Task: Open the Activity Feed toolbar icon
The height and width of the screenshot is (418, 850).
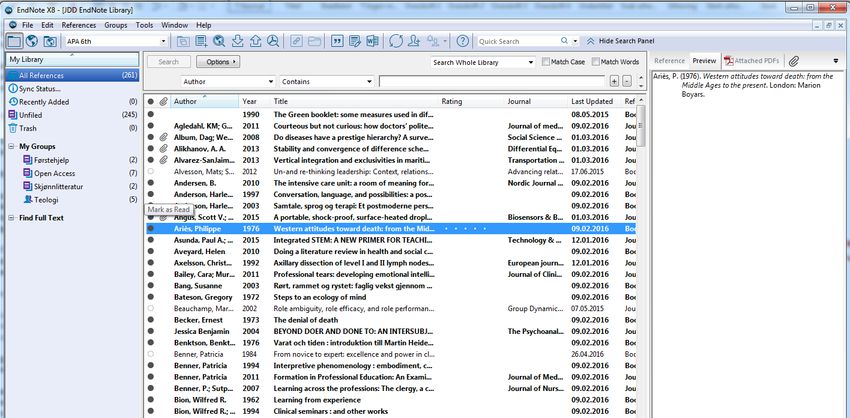Action: coord(433,41)
